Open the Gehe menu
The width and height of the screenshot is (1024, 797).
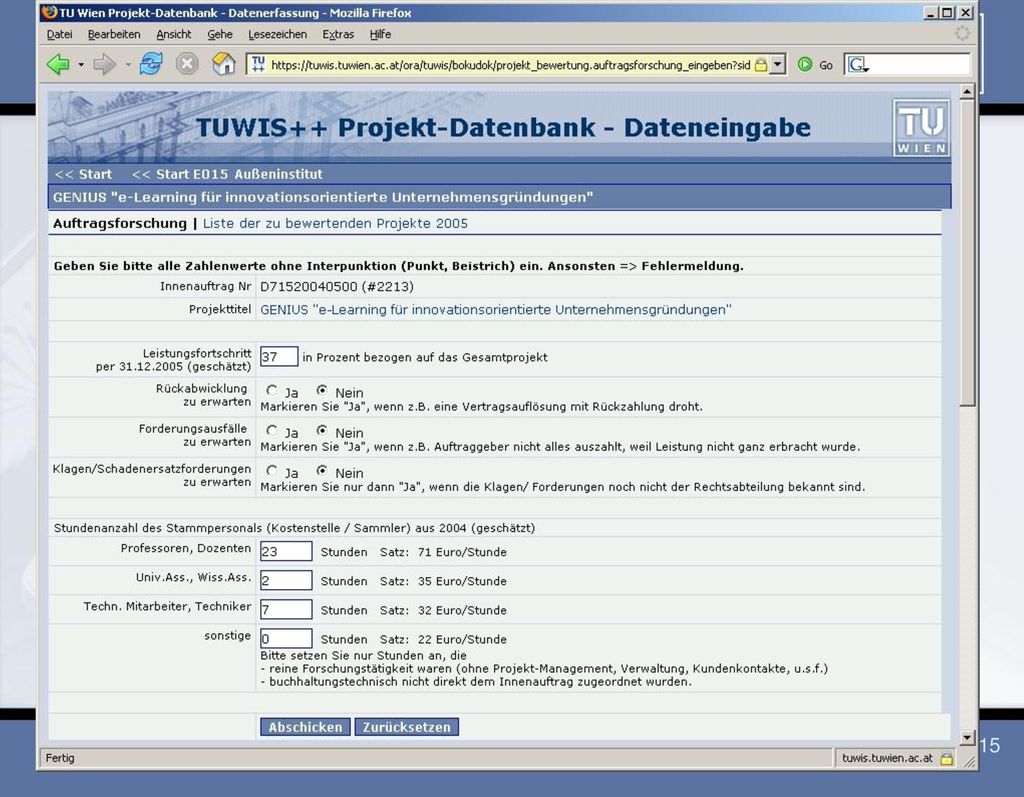(220, 35)
